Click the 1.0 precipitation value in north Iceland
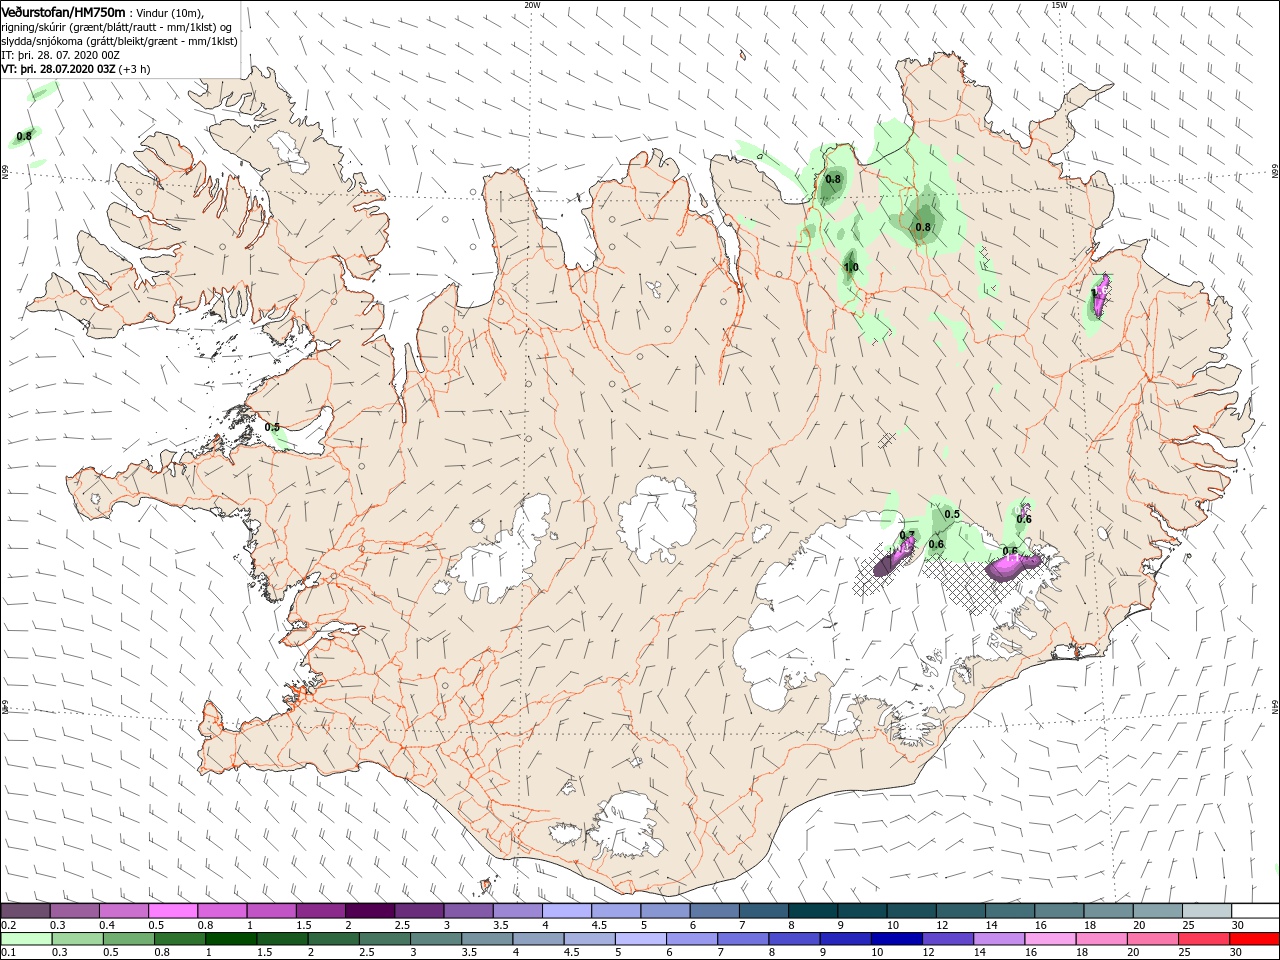 tap(851, 267)
